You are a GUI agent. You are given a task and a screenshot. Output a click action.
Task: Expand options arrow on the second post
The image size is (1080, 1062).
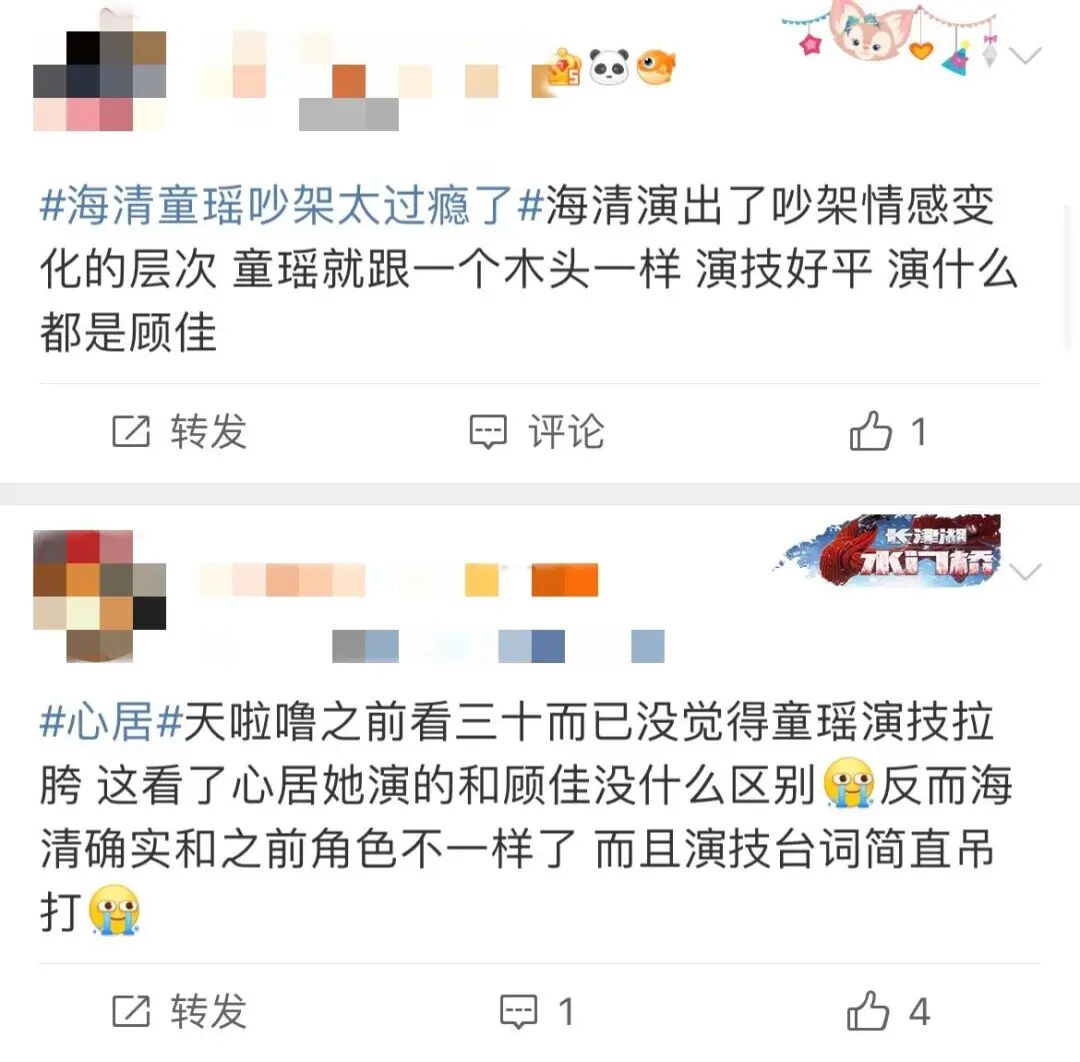coord(1025,572)
